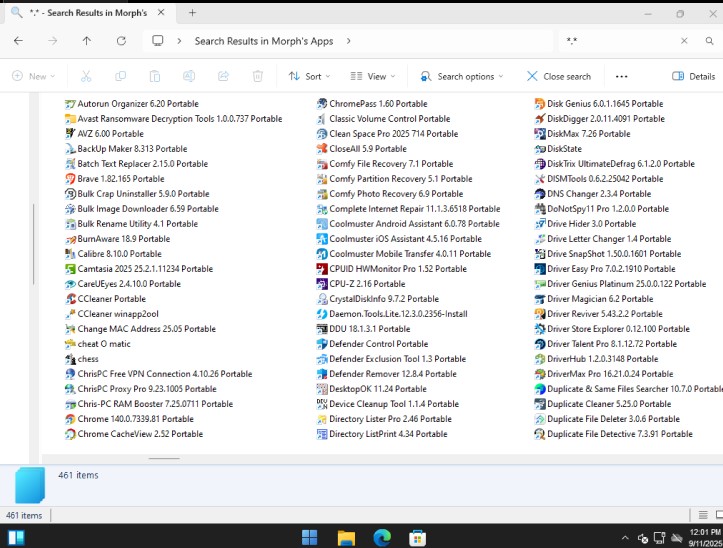Screen dimensions: 723x548
Task: Refresh the search results
Action: (121, 41)
